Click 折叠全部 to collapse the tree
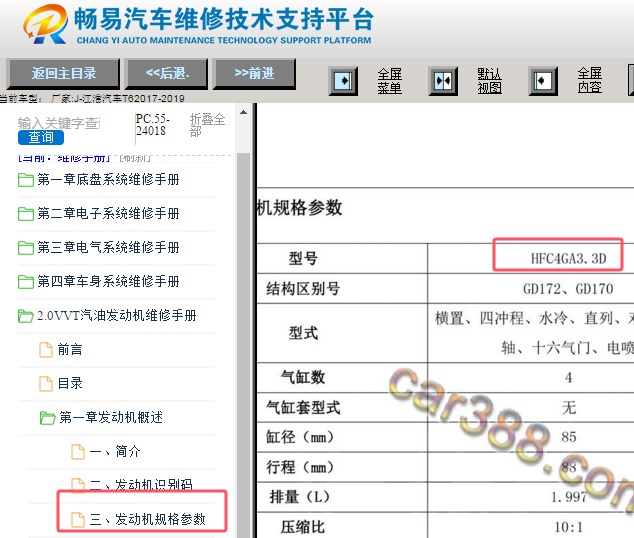 click(x=207, y=125)
